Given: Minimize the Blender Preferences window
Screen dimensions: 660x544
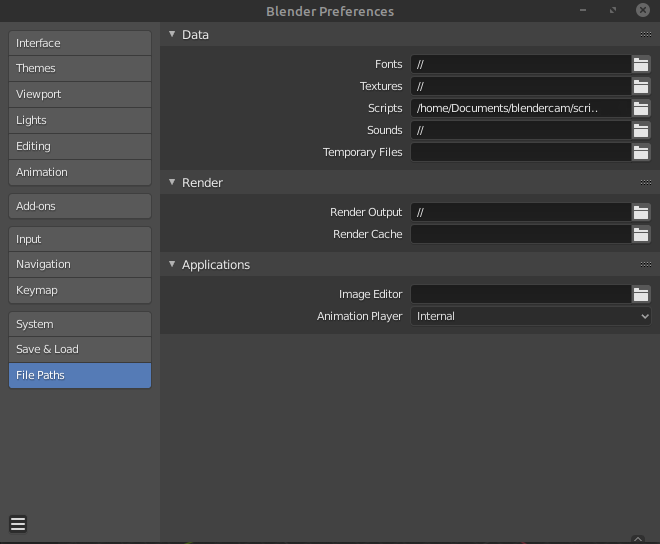Looking at the screenshot, I should tap(583, 10).
